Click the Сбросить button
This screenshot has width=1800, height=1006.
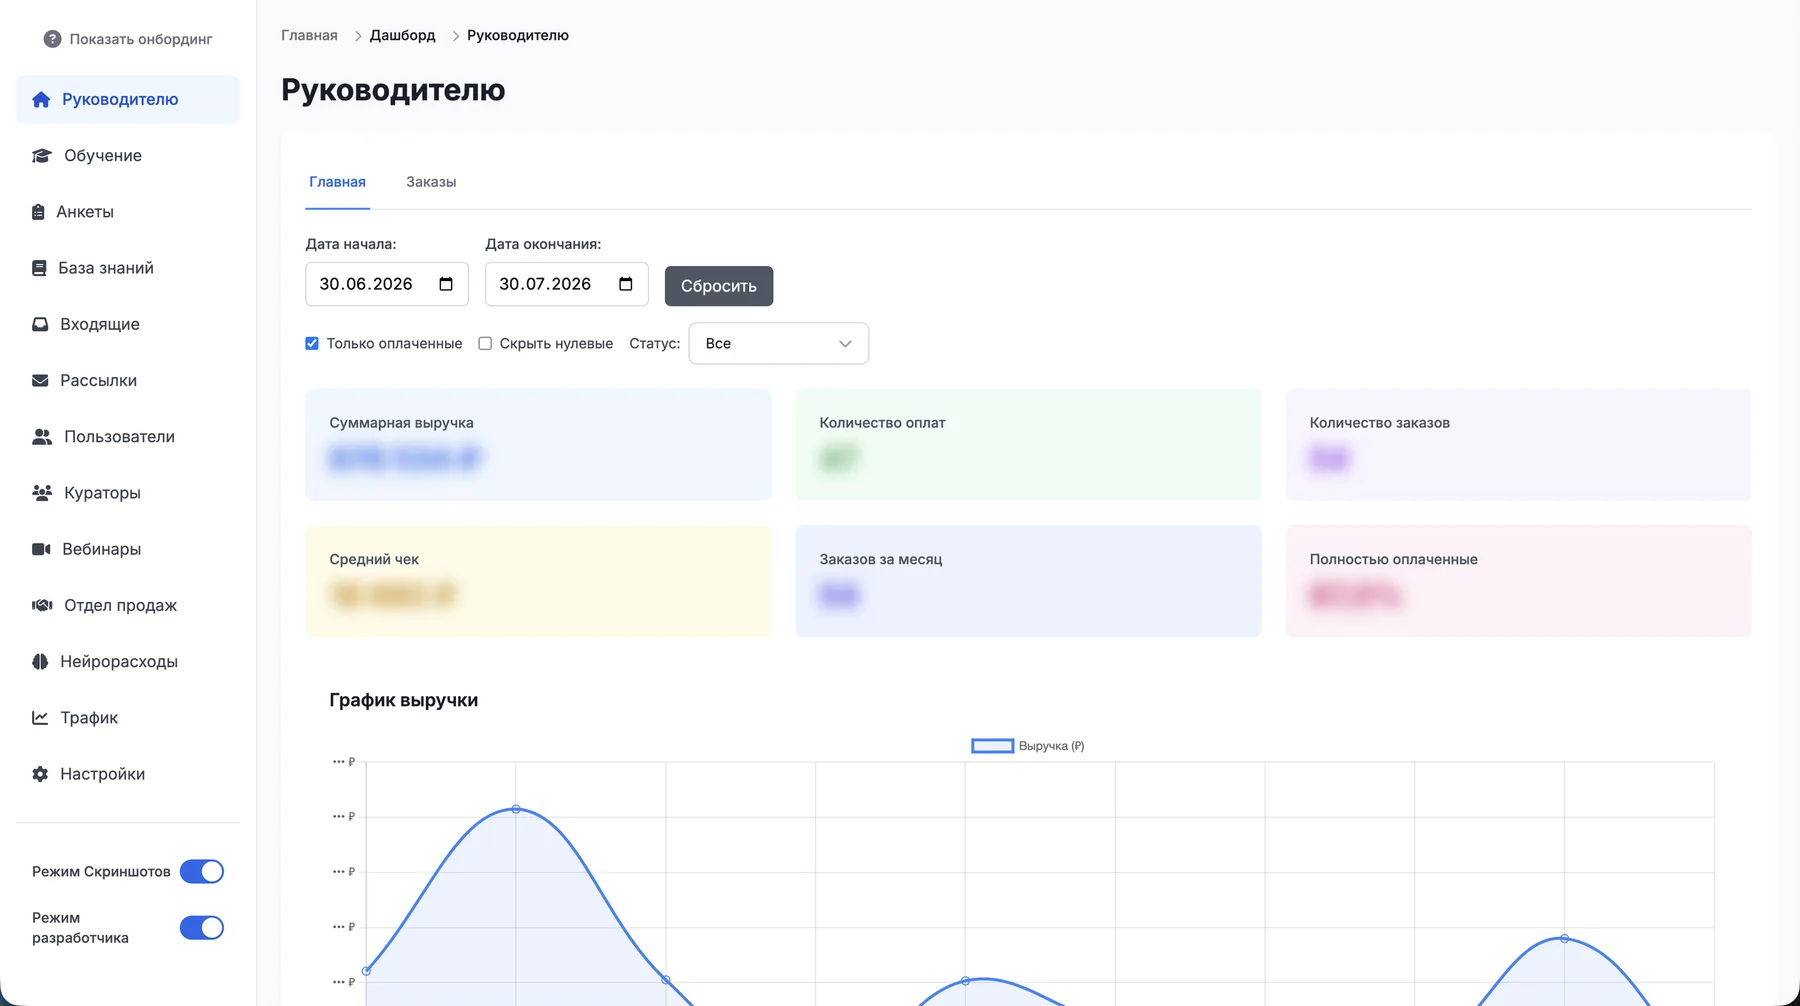click(x=719, y=286)
